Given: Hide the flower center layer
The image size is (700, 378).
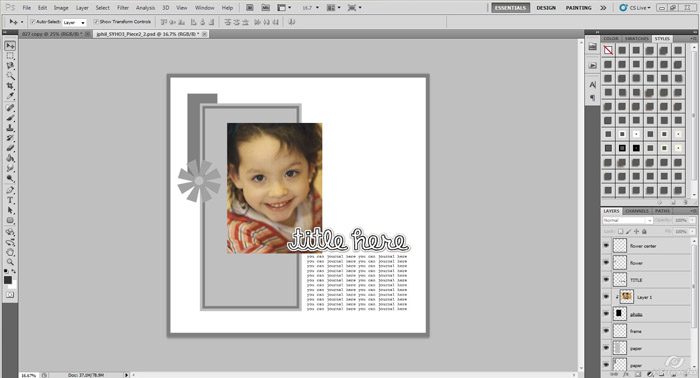Looking at the screenshot, I should (606, 245).
